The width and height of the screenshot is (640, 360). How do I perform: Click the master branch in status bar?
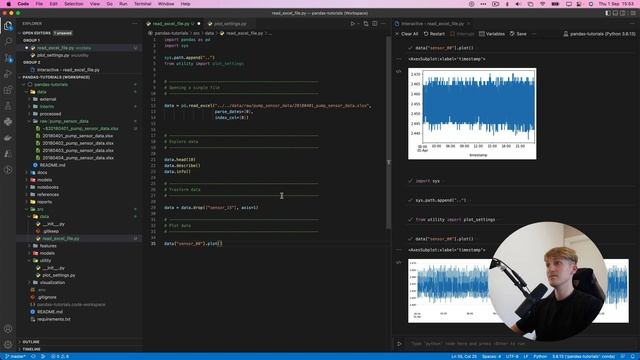pos(15,356)
